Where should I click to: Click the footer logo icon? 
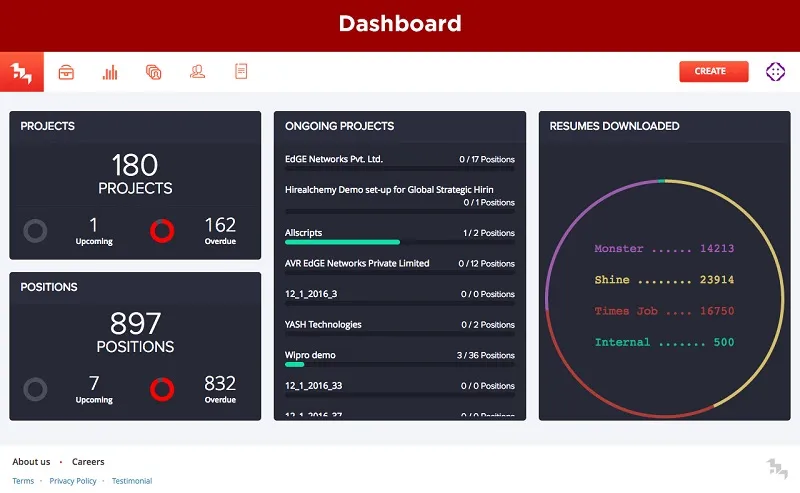[x=777, y=468]
